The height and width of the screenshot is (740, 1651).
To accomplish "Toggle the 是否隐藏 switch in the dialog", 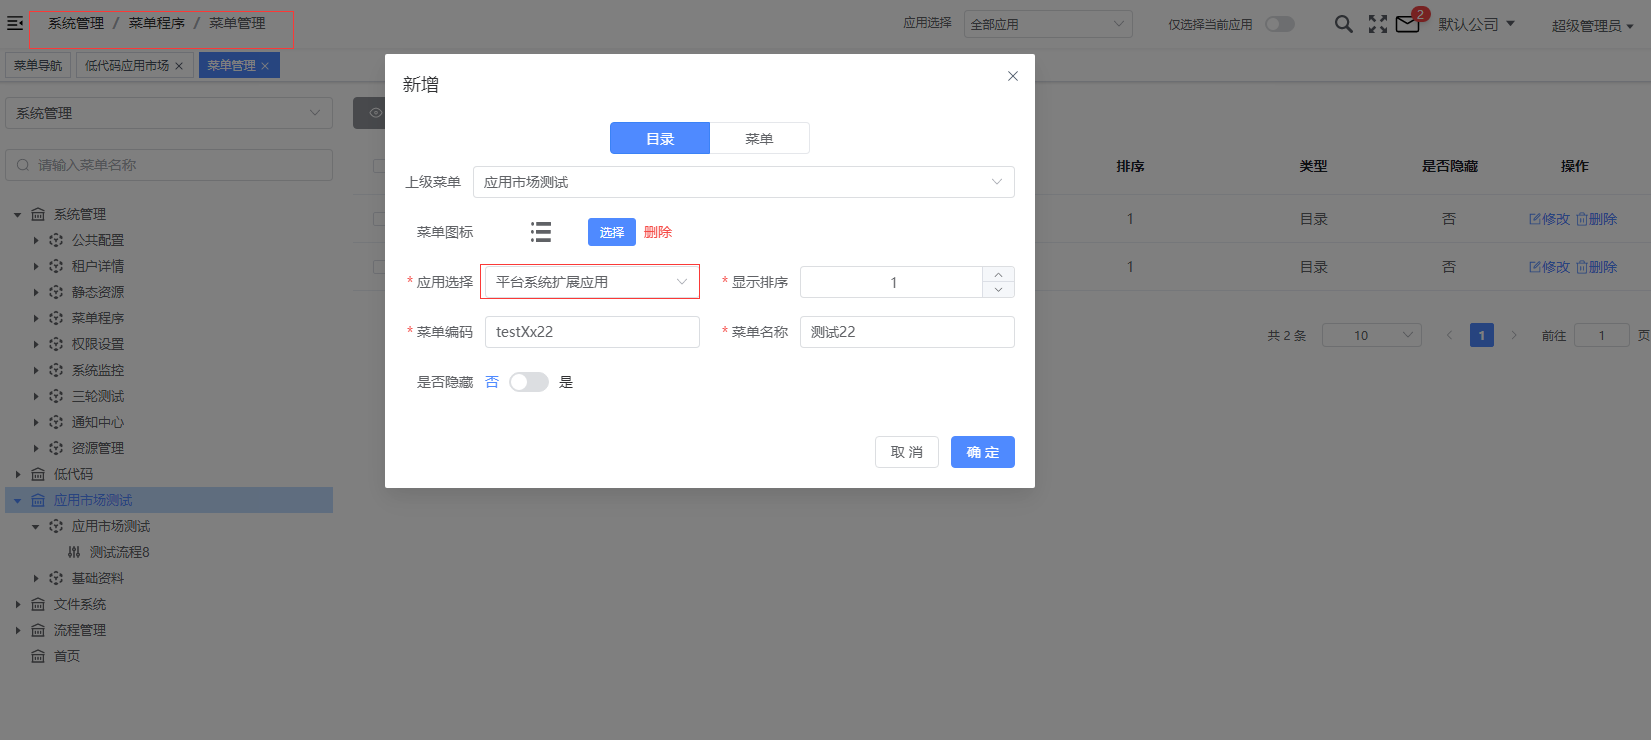I will point(529,382).
